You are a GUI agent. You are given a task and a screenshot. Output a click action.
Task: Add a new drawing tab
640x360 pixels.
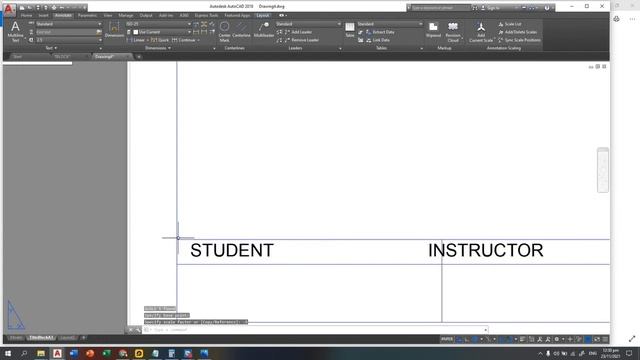coord(139,57)
